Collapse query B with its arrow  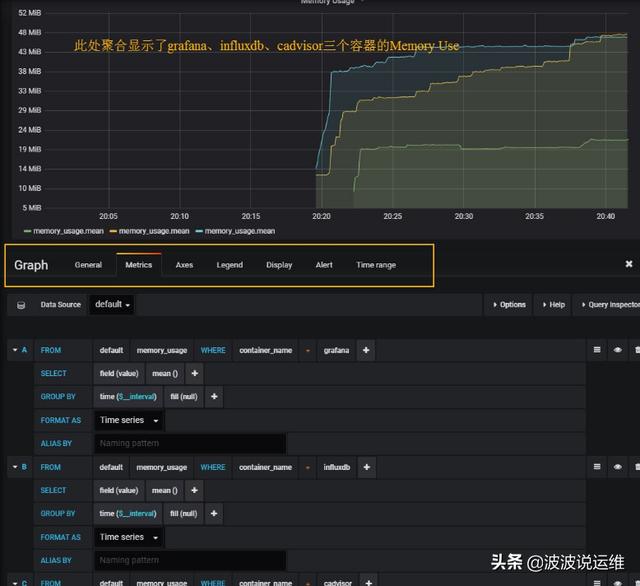click(x=15, y=466)
